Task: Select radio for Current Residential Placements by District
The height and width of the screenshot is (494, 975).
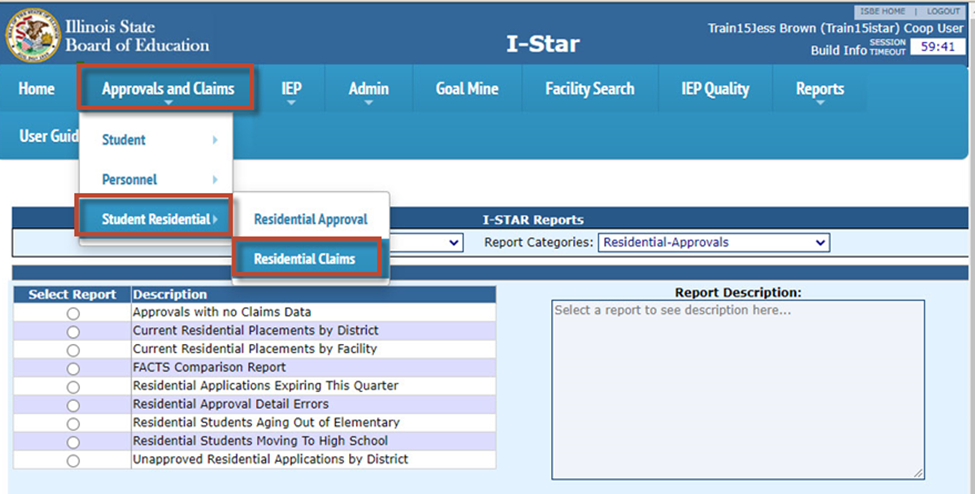Action: [x=73, y=332]
